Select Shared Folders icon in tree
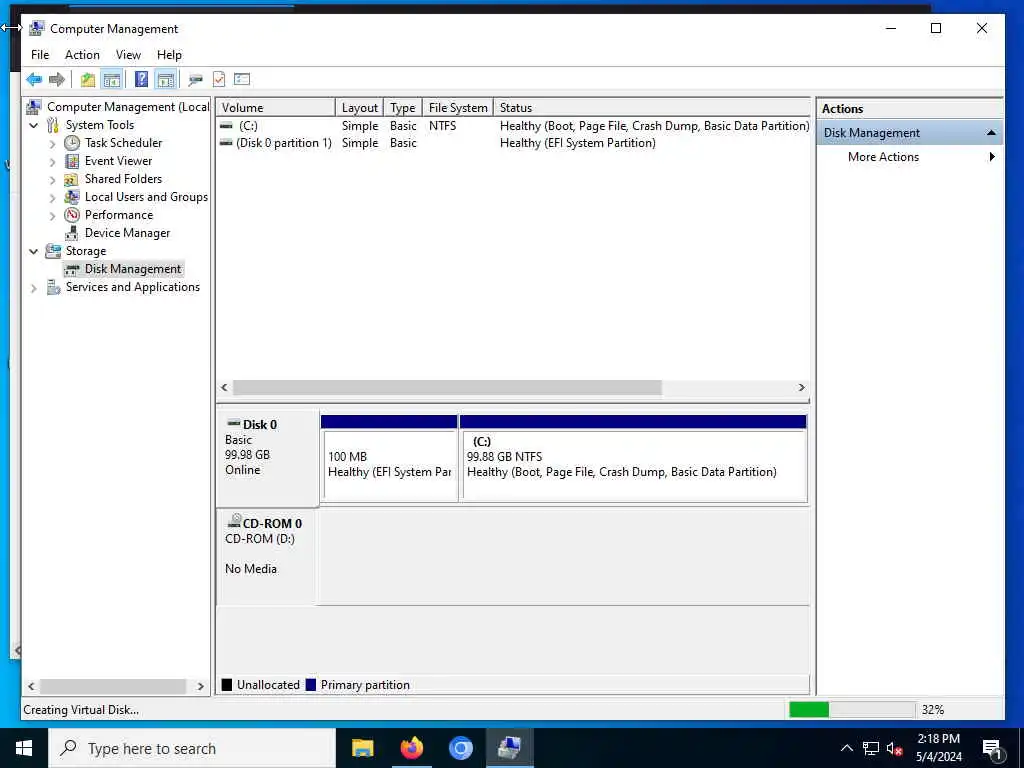Image resolution: width=1024 pixels, height=768 pixels. (x=72, y=179)
